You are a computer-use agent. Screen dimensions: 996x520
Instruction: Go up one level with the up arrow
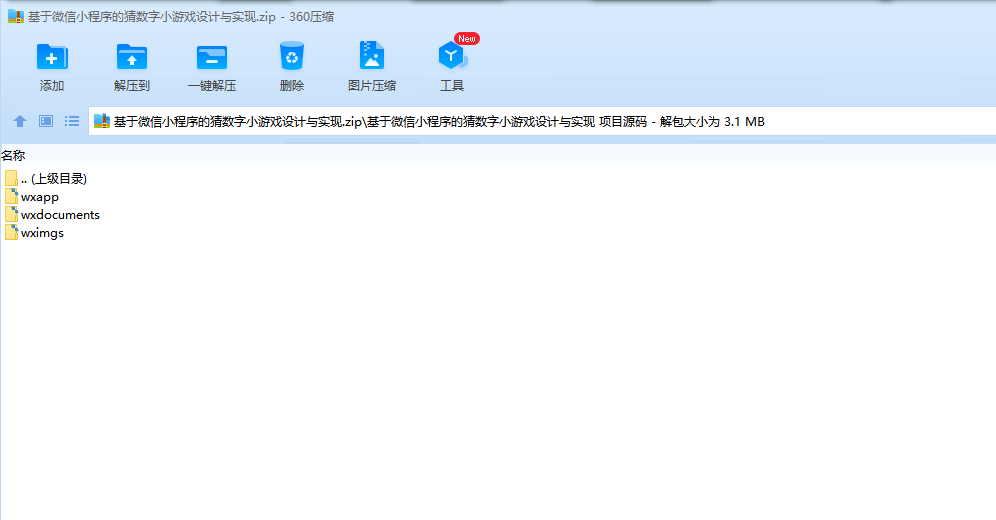tap(20, 121)
